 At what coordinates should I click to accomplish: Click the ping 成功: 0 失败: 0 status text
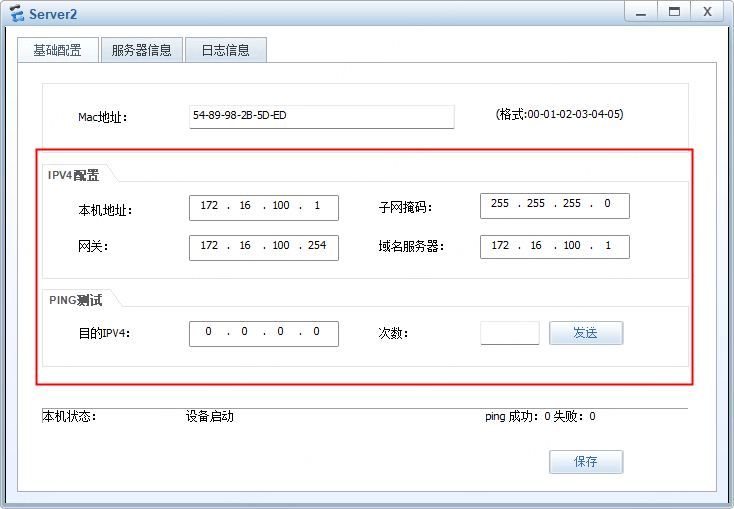pyautogui.click(x=540, y=416)
